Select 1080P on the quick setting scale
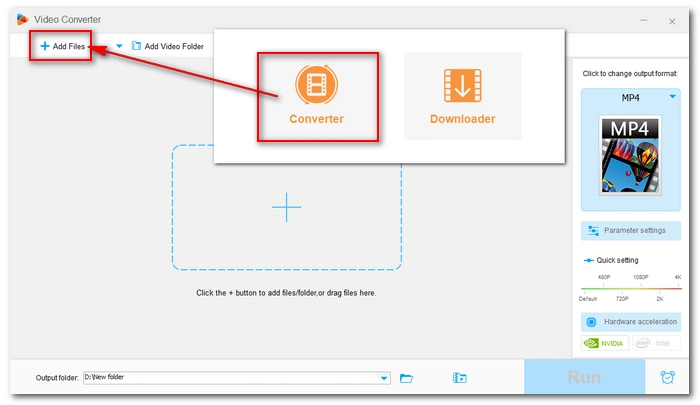The image size is (700, 405). (x=641, y=277)
